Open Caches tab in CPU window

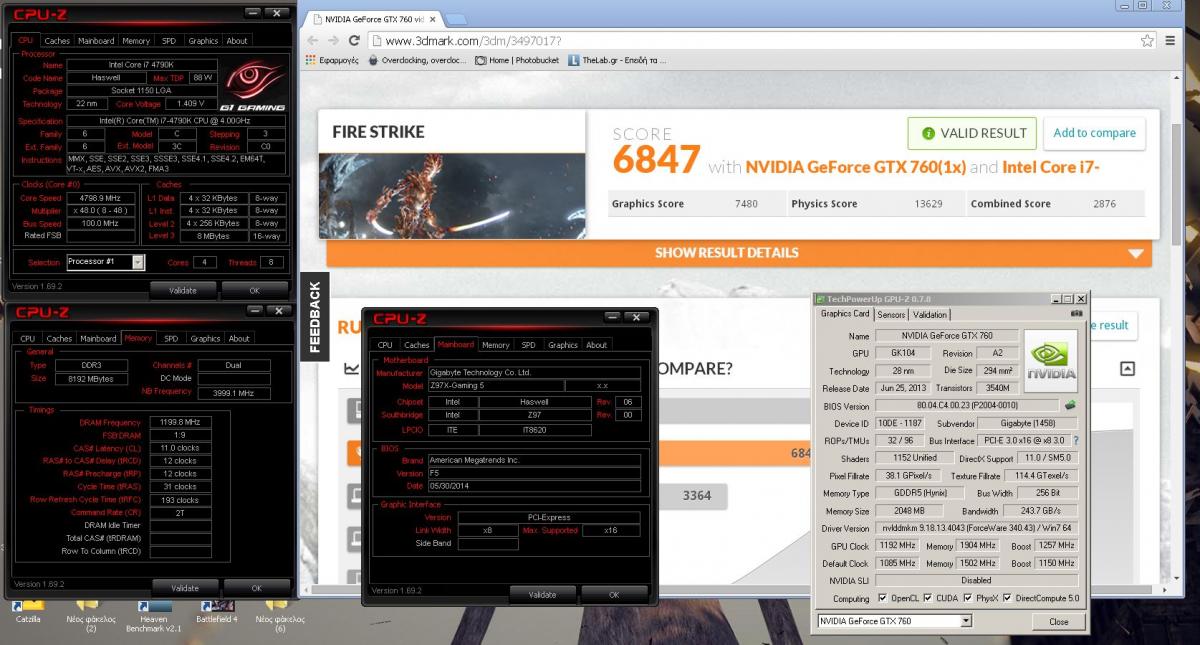57,41
